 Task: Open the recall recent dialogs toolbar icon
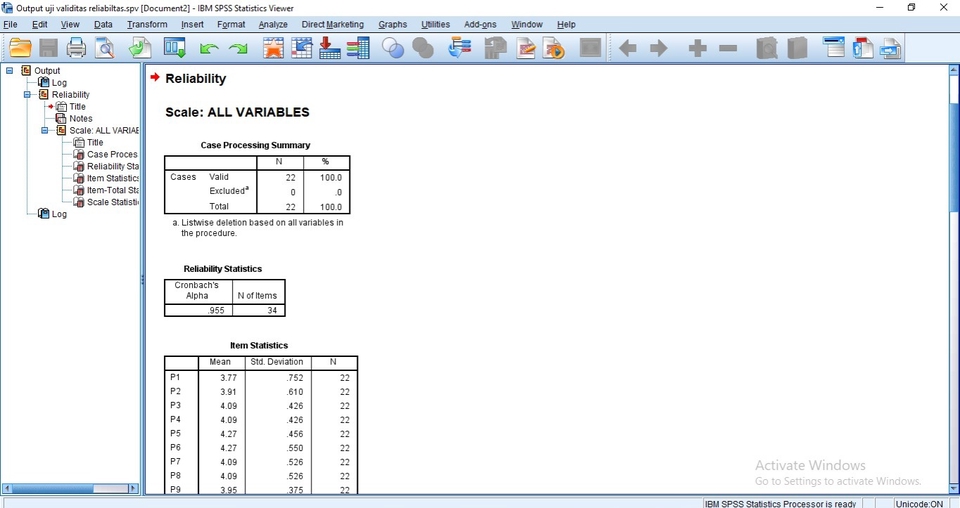tap(174, 48)
